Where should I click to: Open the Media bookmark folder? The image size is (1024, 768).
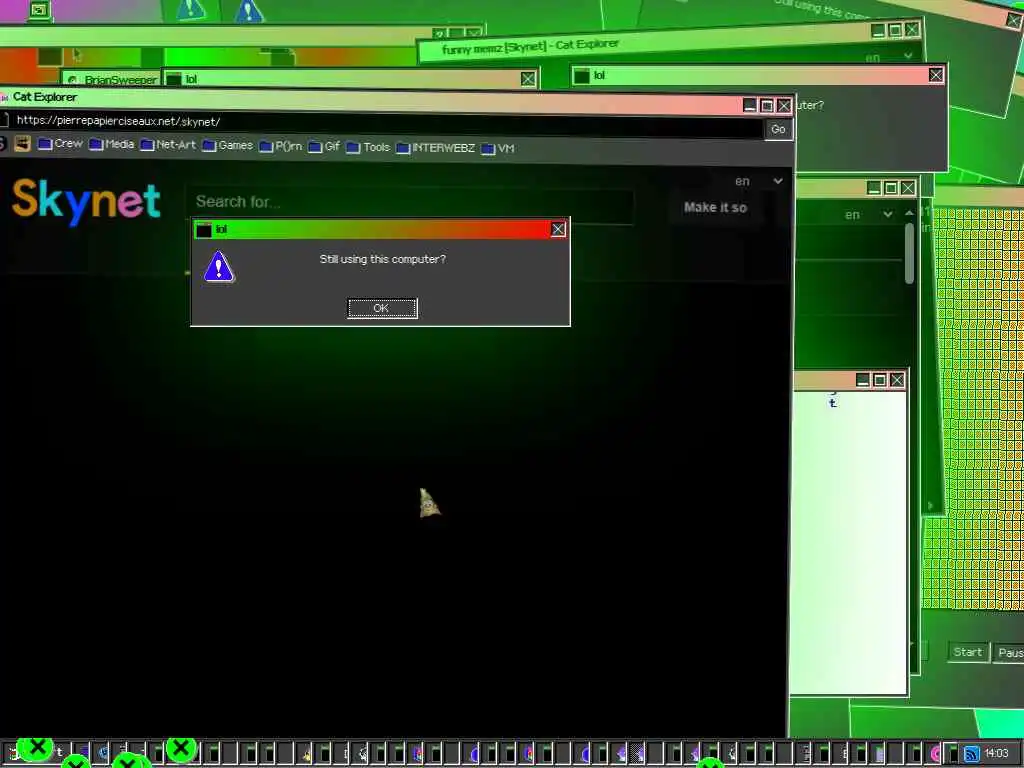click(x=112, y=144)
